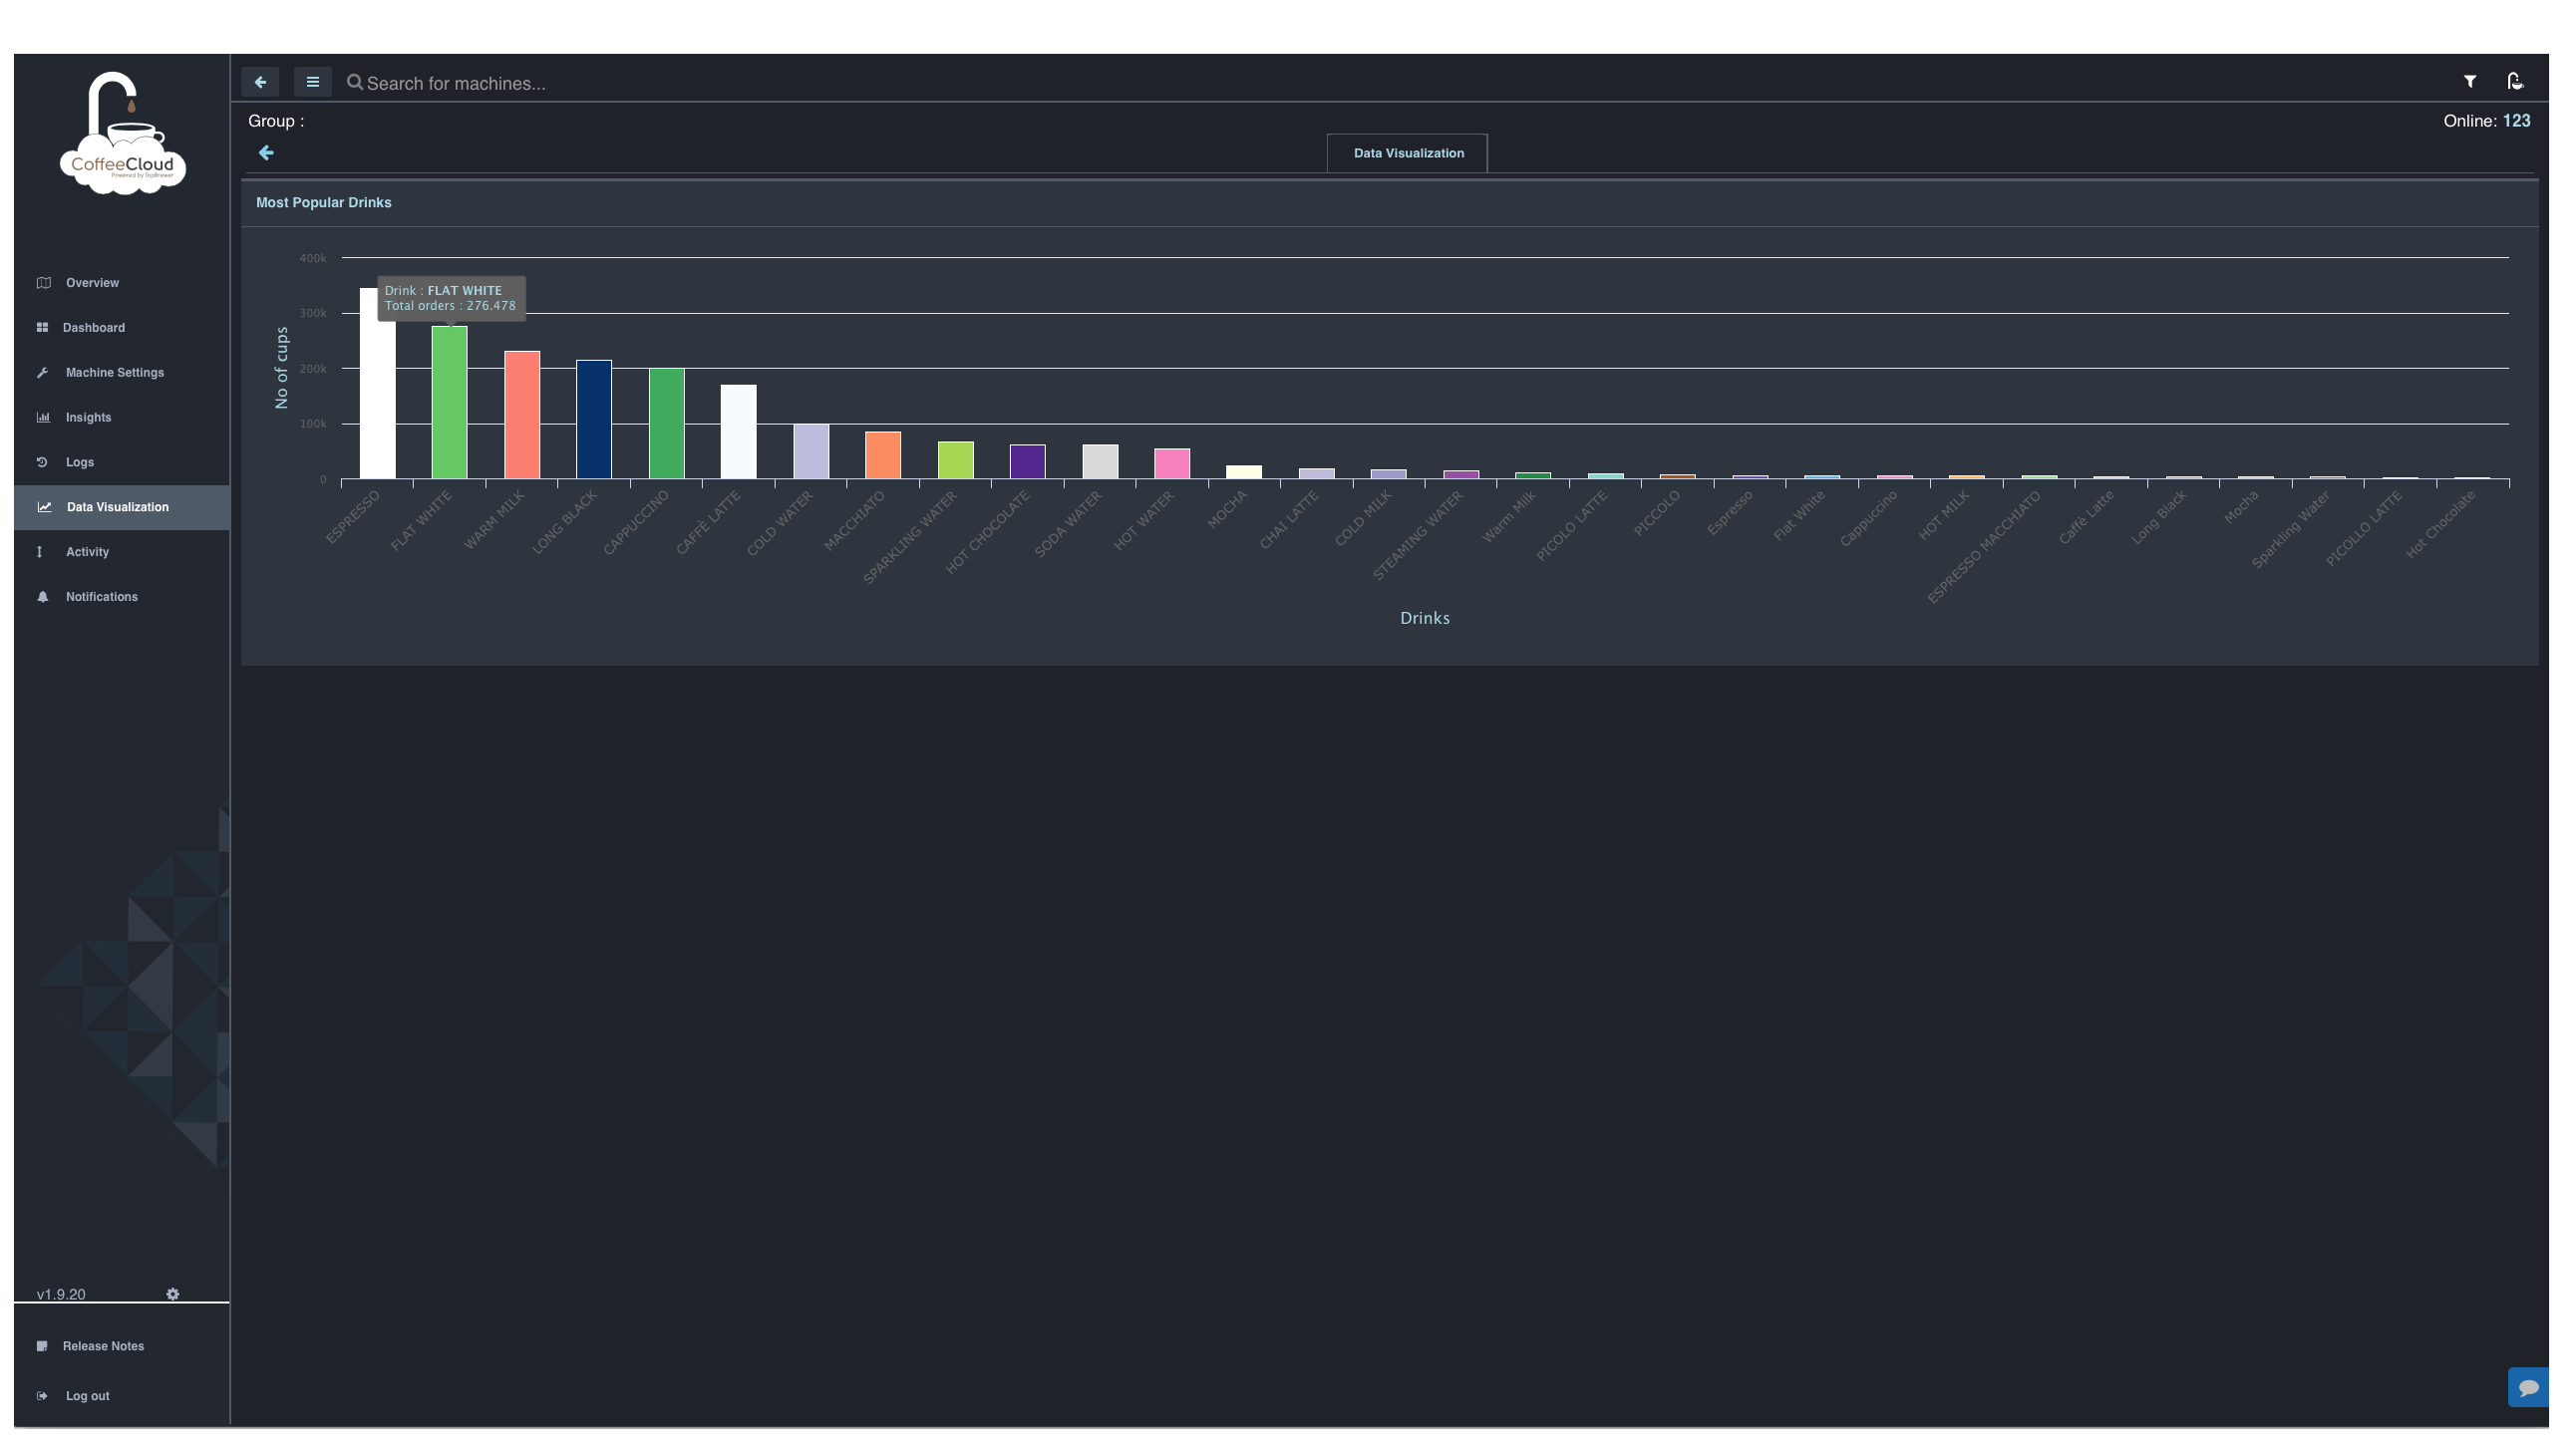
Task: Click the Insights bar-chart icon
Action: click(x=44, y=417)
